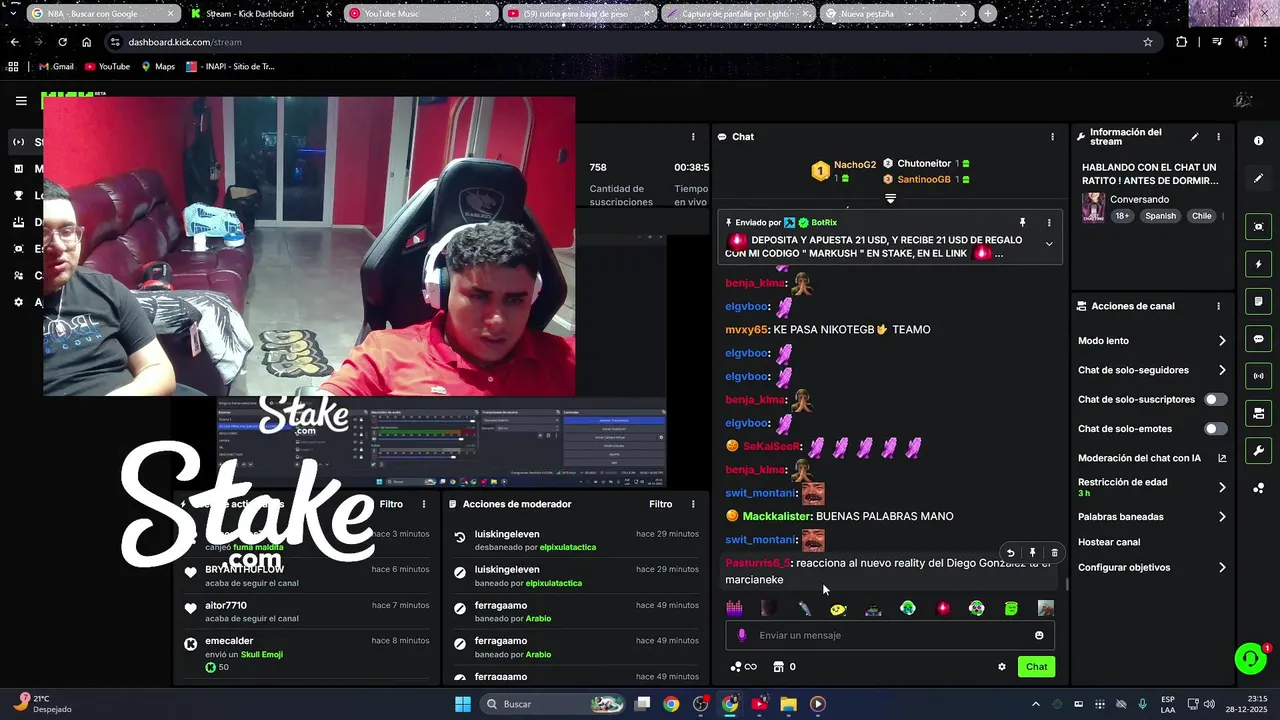Collapse the chat leaderboard handle
1280x720 pixels.
click(890, 198)
